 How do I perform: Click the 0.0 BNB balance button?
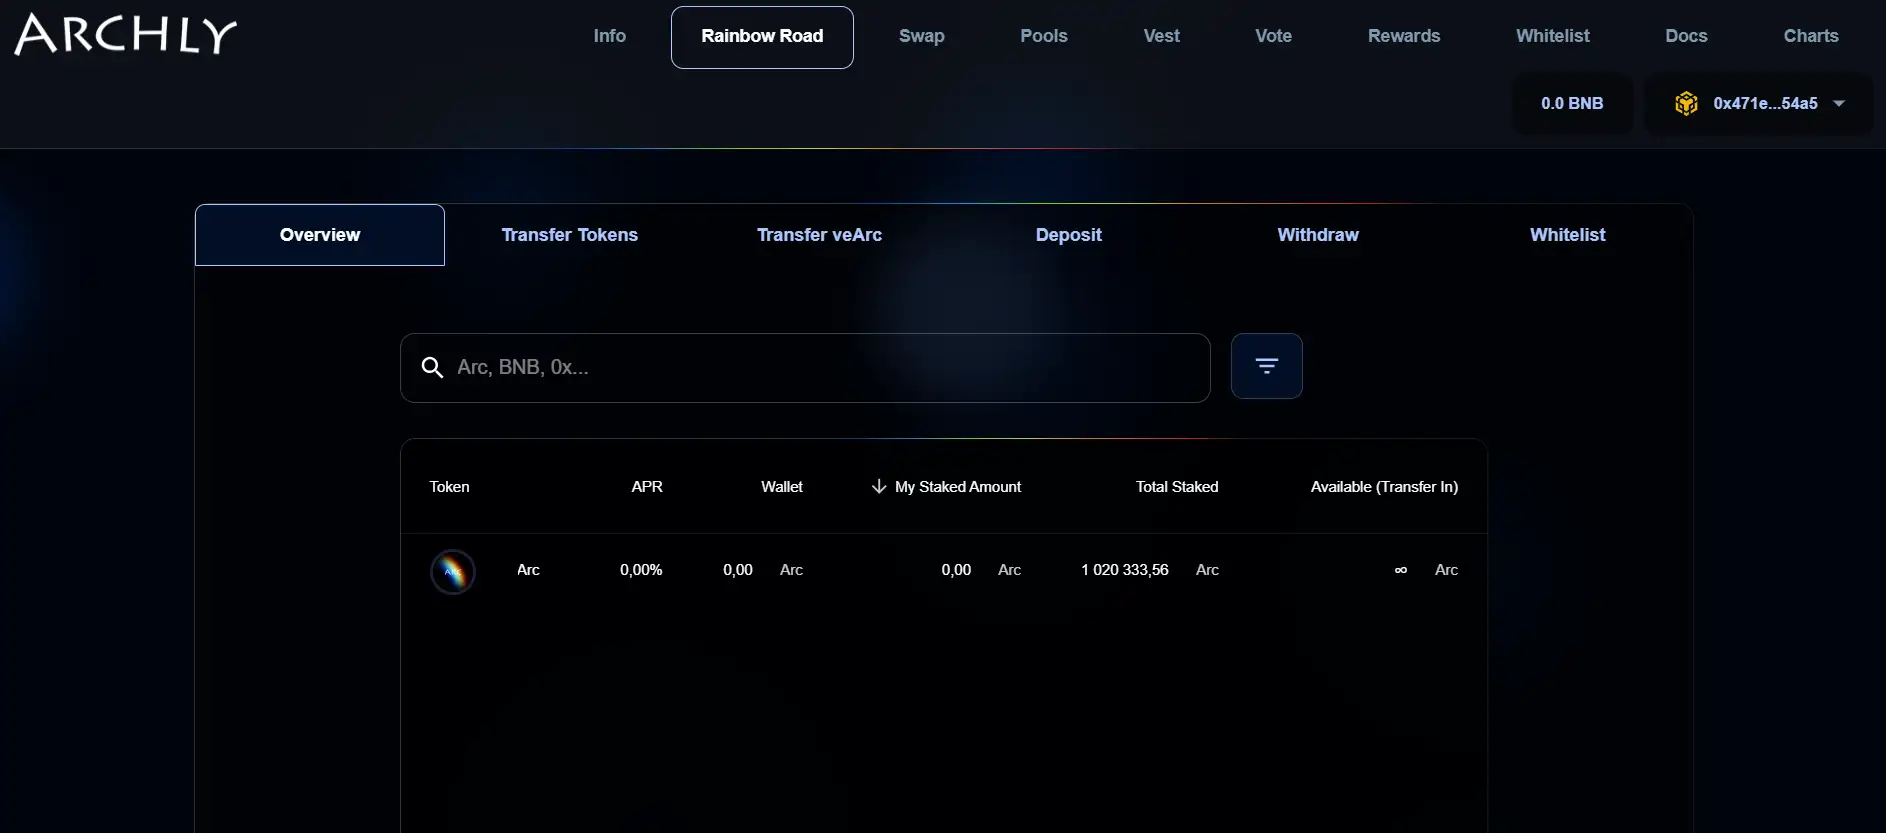tap(1571, 104)
